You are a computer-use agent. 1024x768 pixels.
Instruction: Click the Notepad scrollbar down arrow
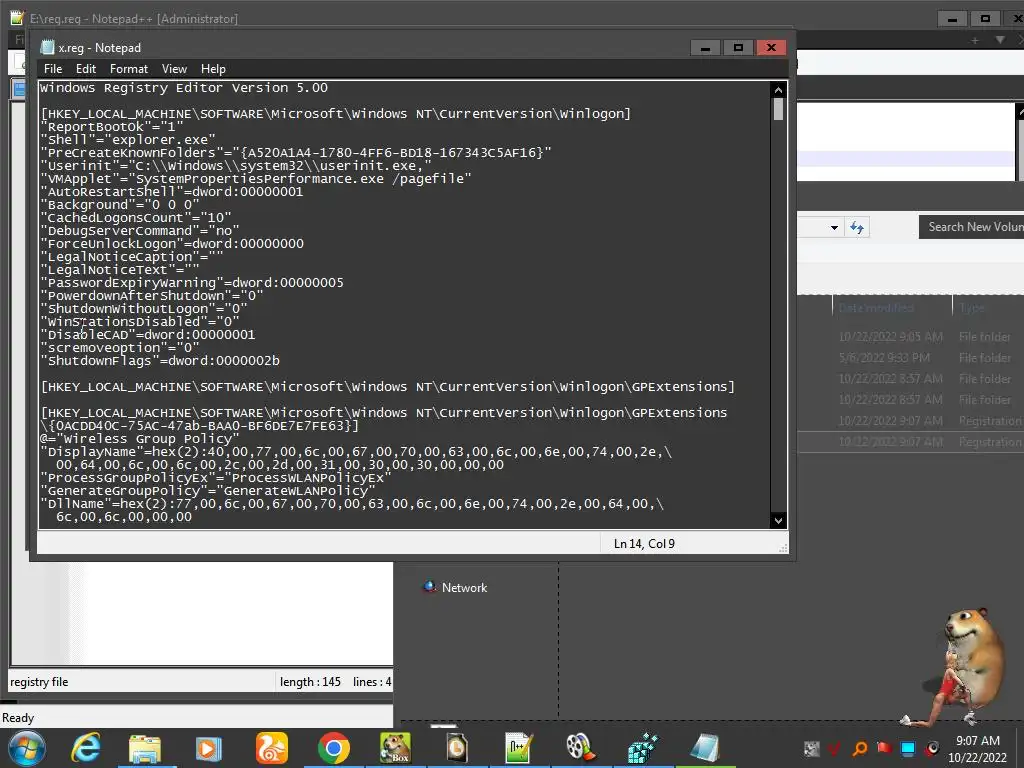point(778,520)
